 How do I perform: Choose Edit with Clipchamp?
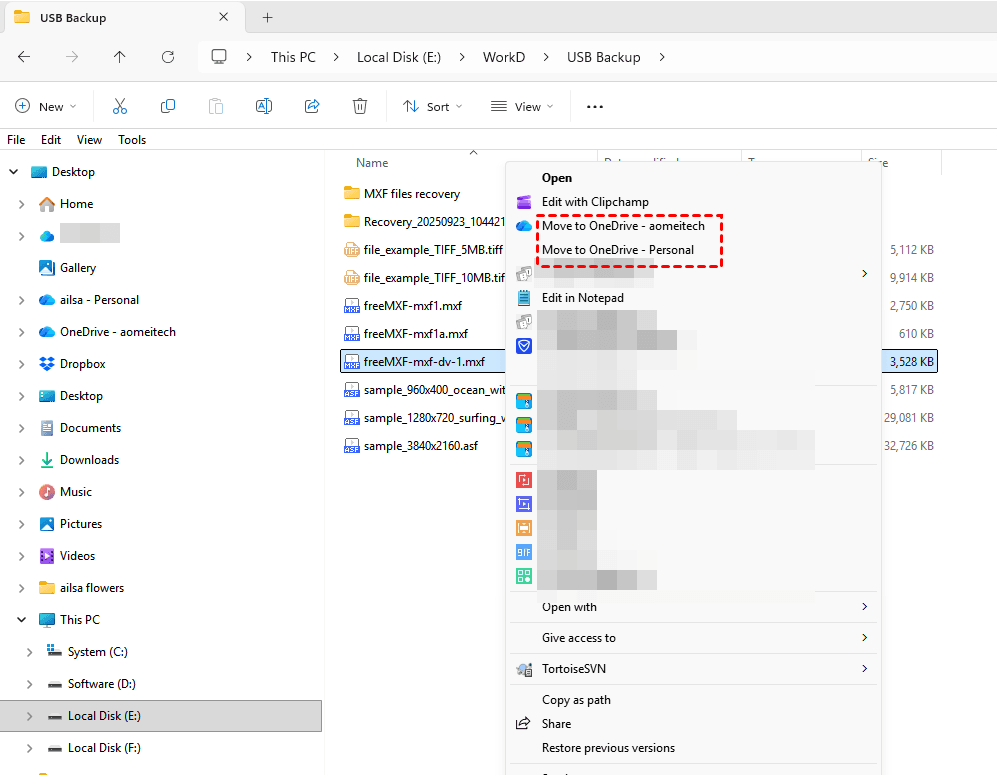pyautogui.click(x=595, y=202)
